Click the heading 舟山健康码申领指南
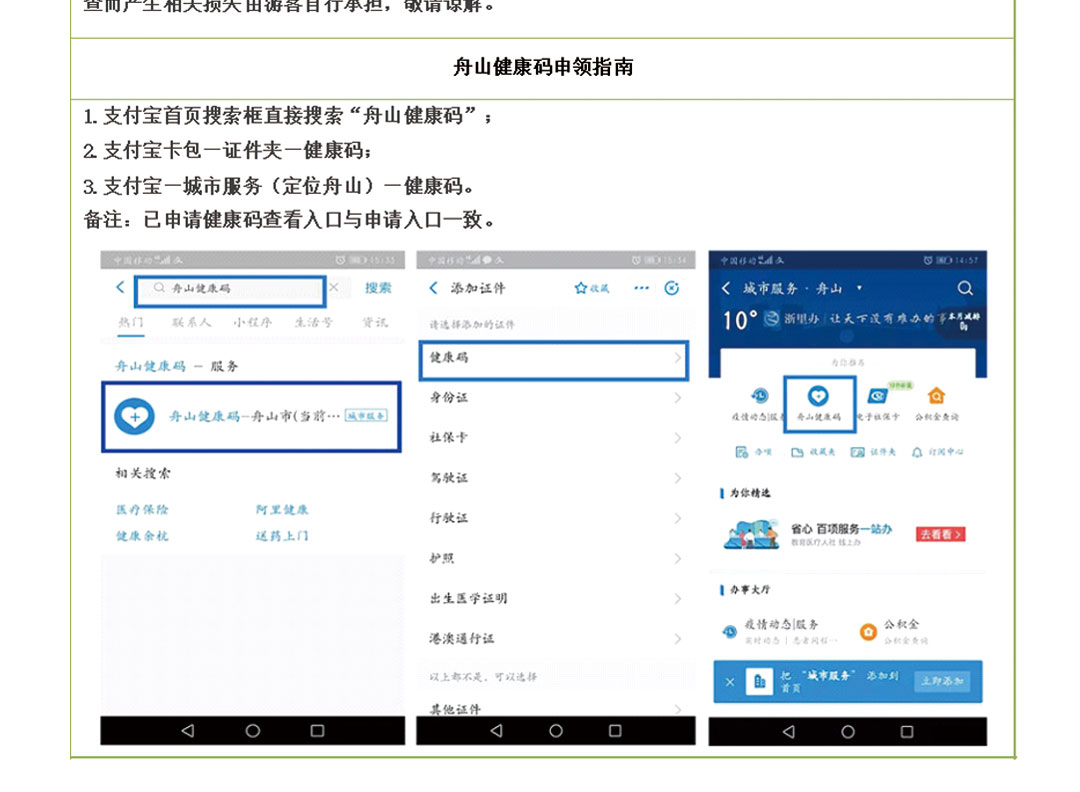 coord(543,67)
